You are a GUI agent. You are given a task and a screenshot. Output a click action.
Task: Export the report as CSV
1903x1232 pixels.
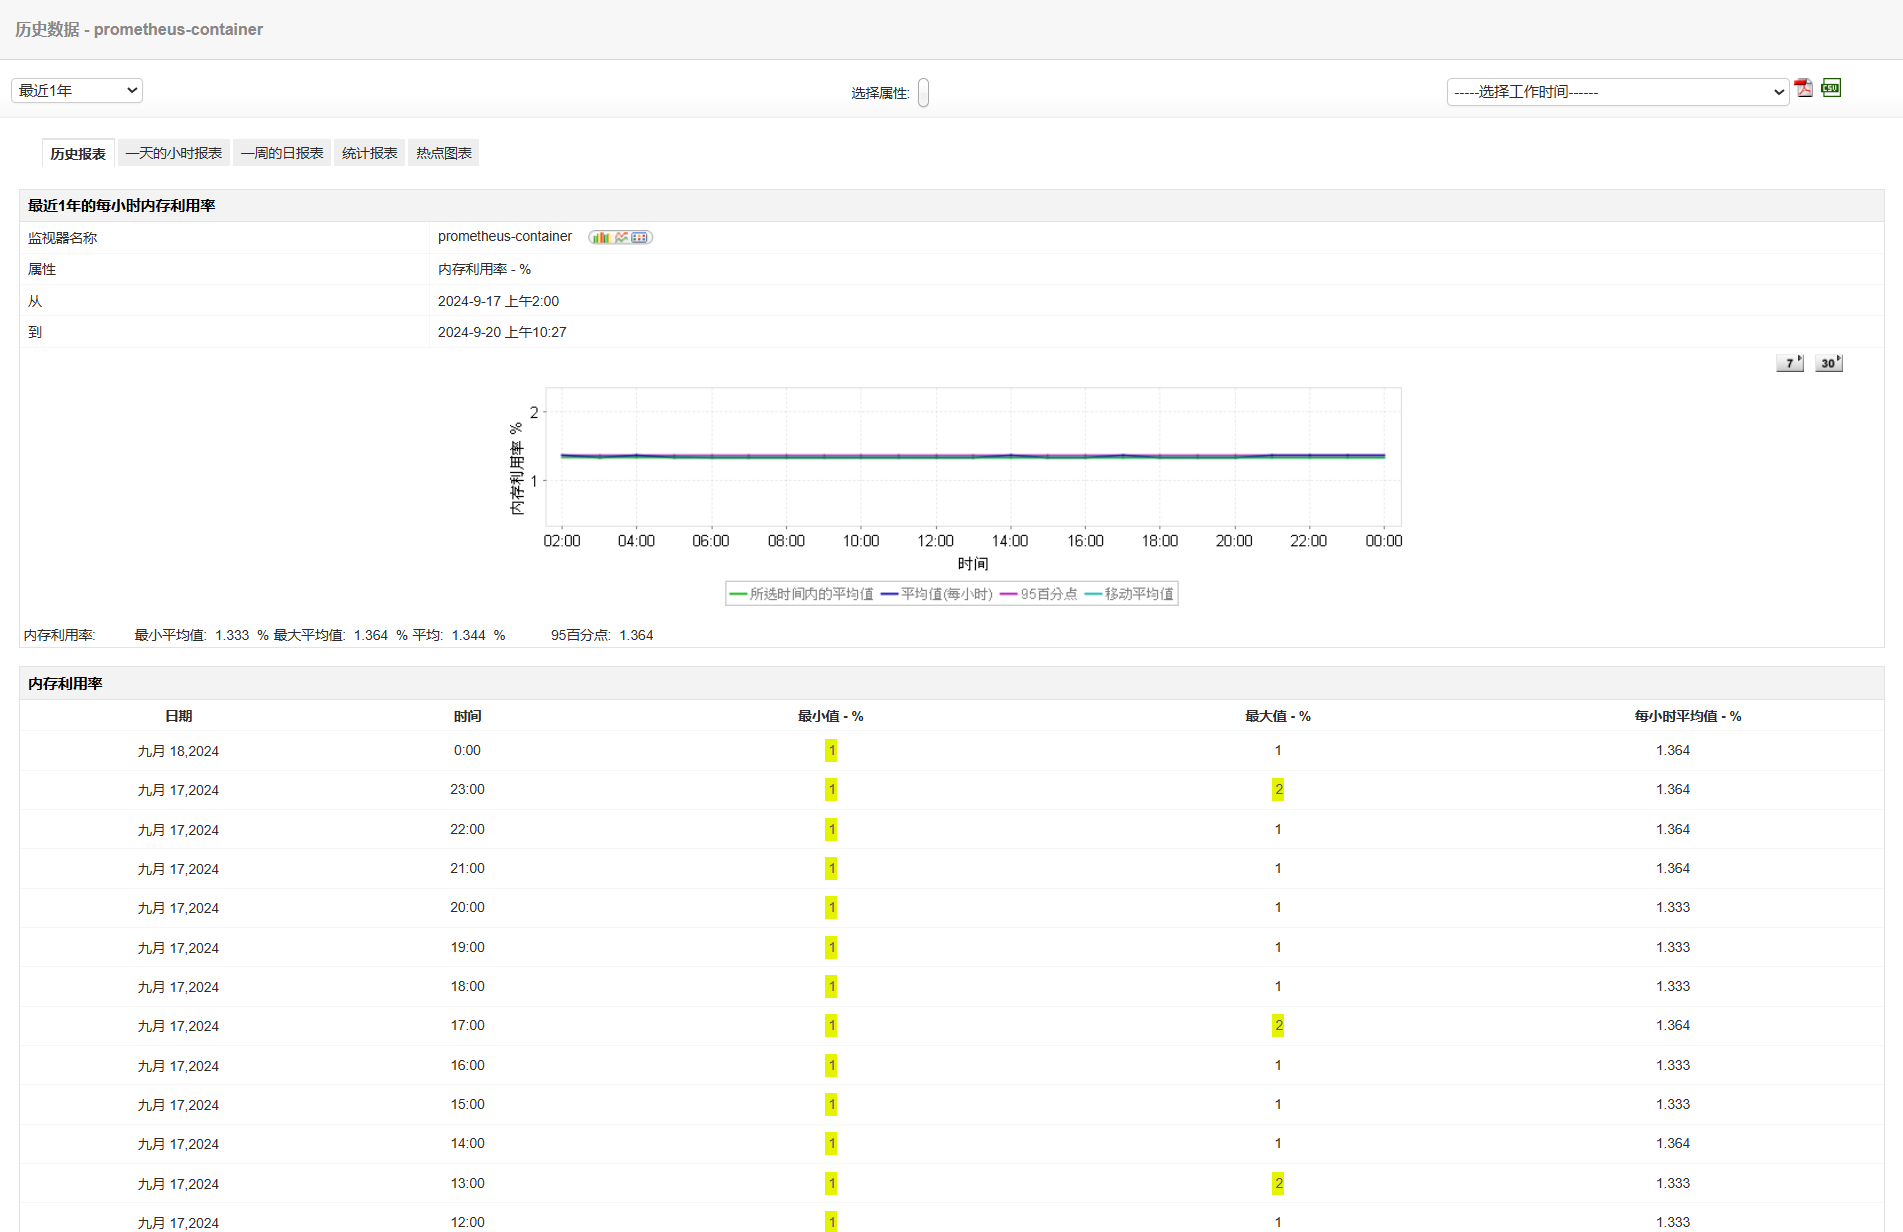click(1831, 88)
